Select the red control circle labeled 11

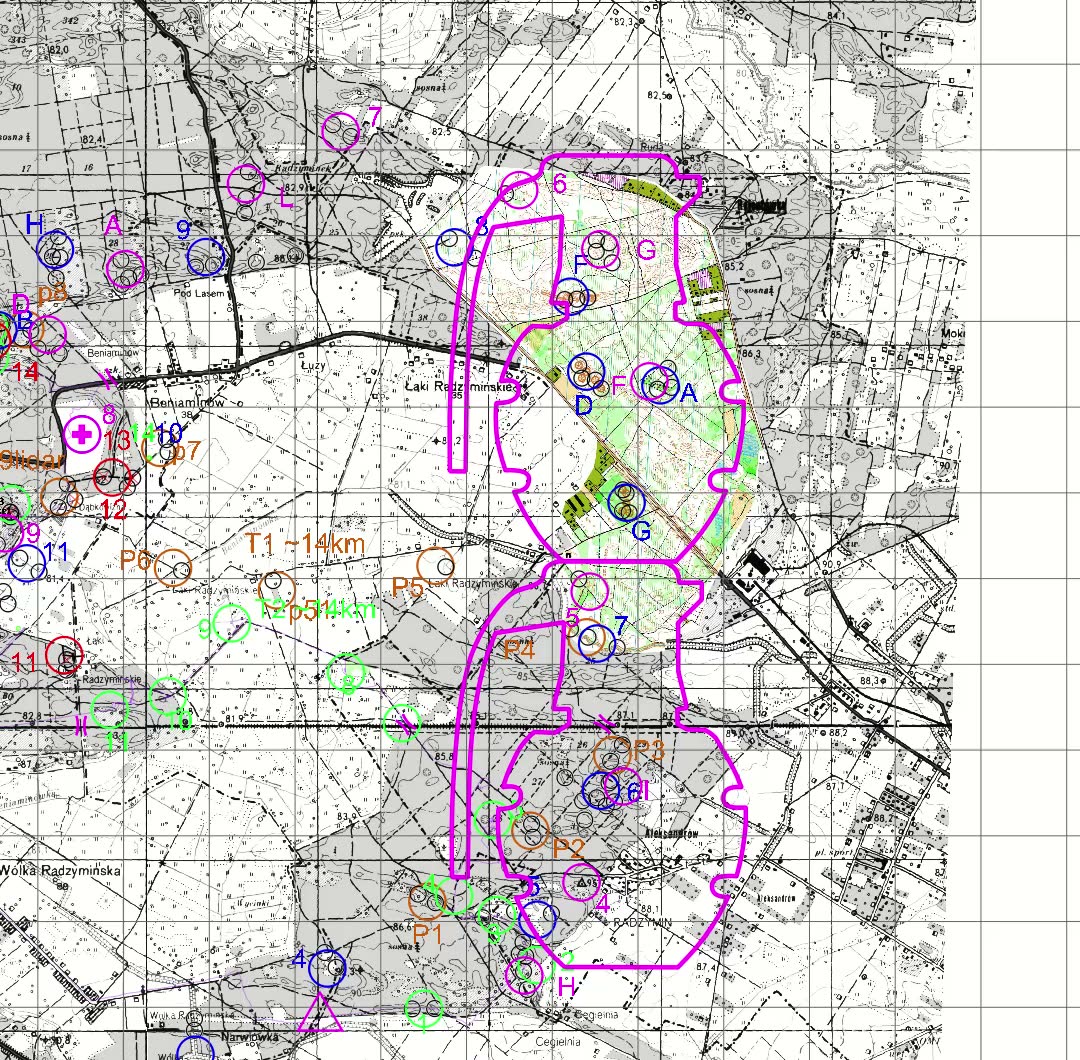coord(65,655)
